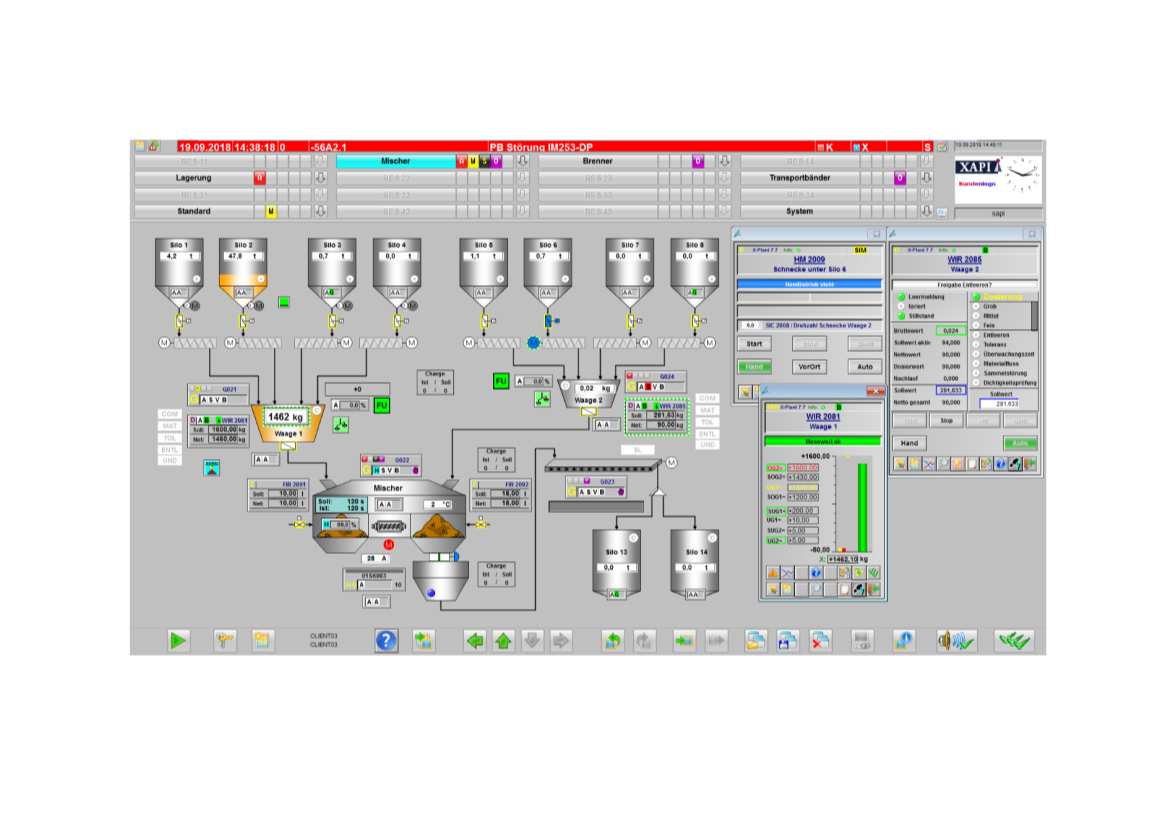1172x833 pixels.
Task: Click the key login icon in bottom toolbar
Action: [x=225, y=641]
